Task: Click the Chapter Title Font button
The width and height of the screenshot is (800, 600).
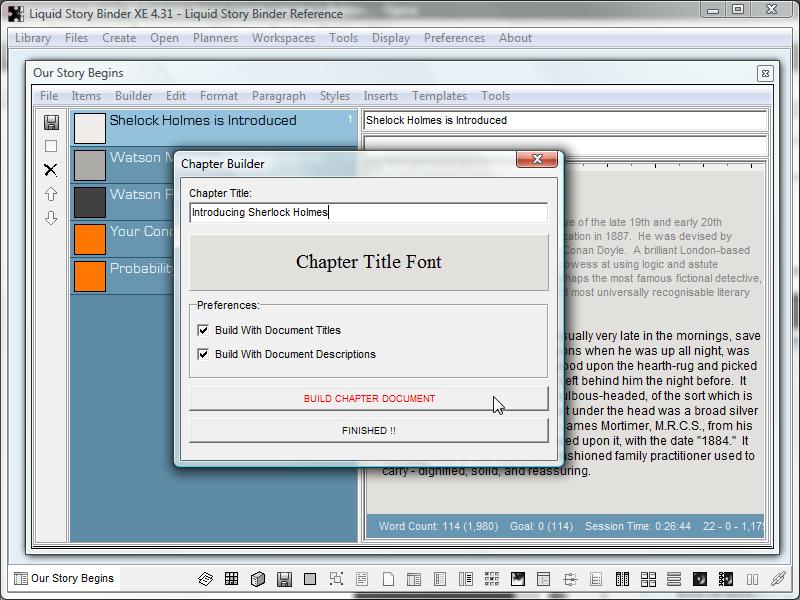Action: (368, 262)
